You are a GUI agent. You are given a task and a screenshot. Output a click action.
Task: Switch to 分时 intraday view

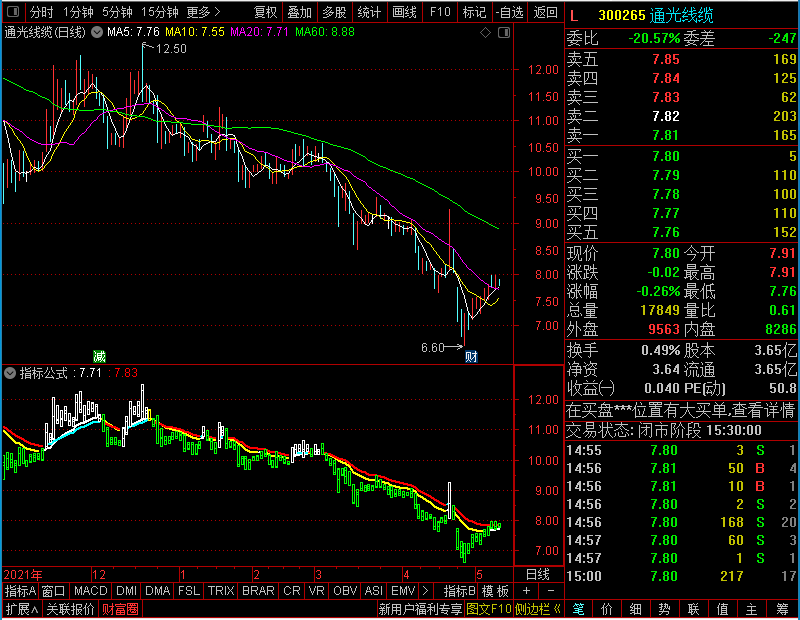pyautogui.click(x=41, y=12)
